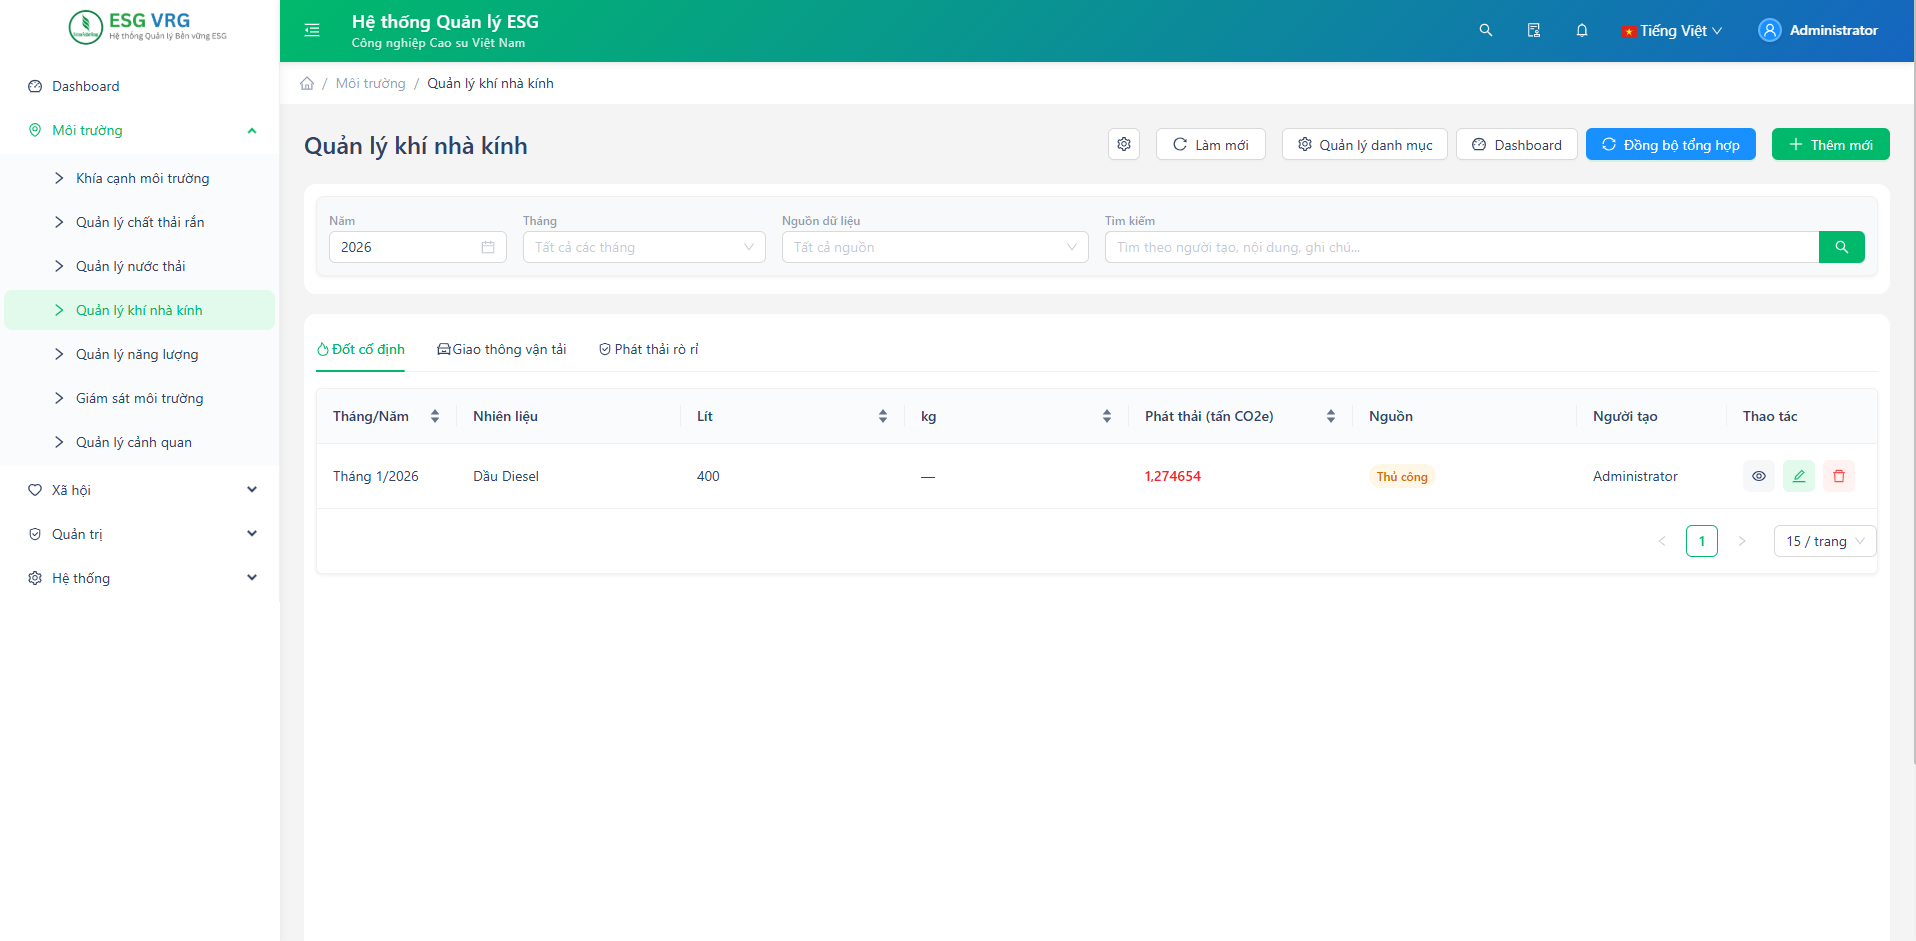Select page 1 in pagination
This screenshot has height=941, width=1916.
[1702, 541]
